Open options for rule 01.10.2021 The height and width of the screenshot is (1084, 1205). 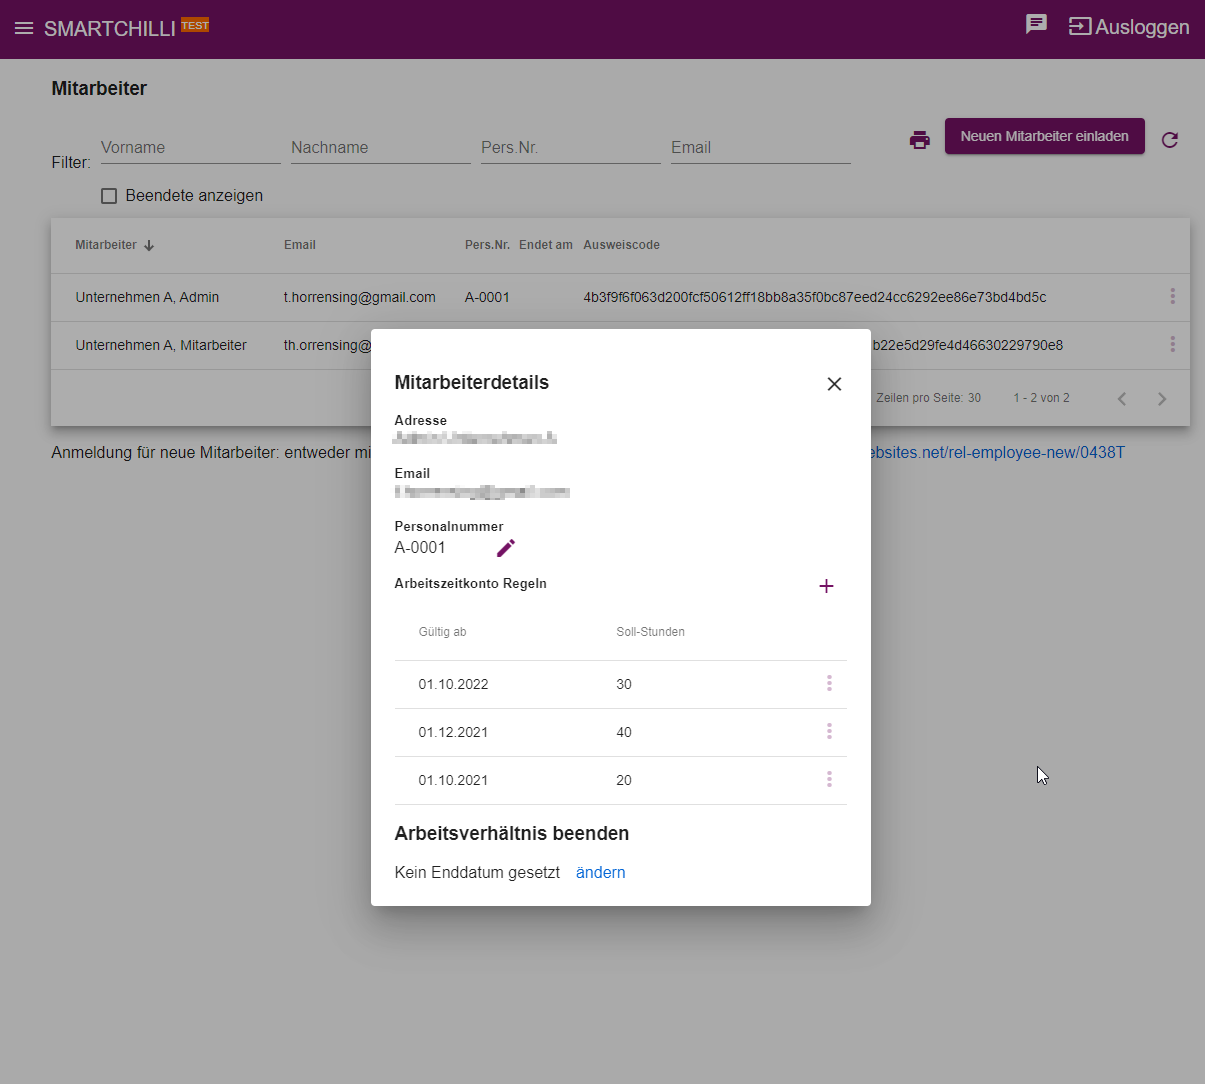point(829,780)
